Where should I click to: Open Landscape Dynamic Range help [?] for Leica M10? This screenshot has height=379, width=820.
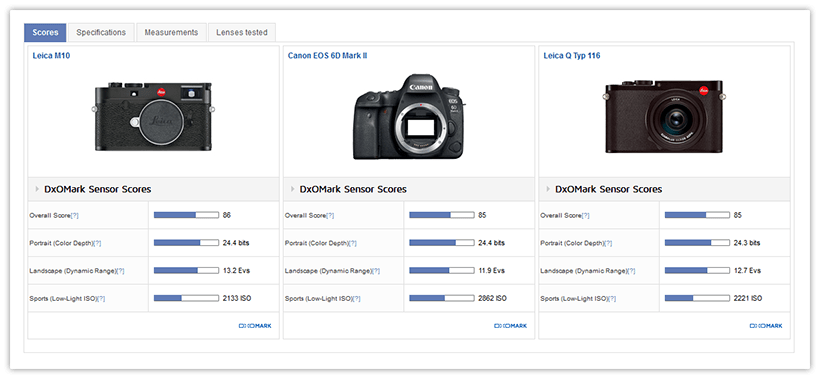point(120,271)
